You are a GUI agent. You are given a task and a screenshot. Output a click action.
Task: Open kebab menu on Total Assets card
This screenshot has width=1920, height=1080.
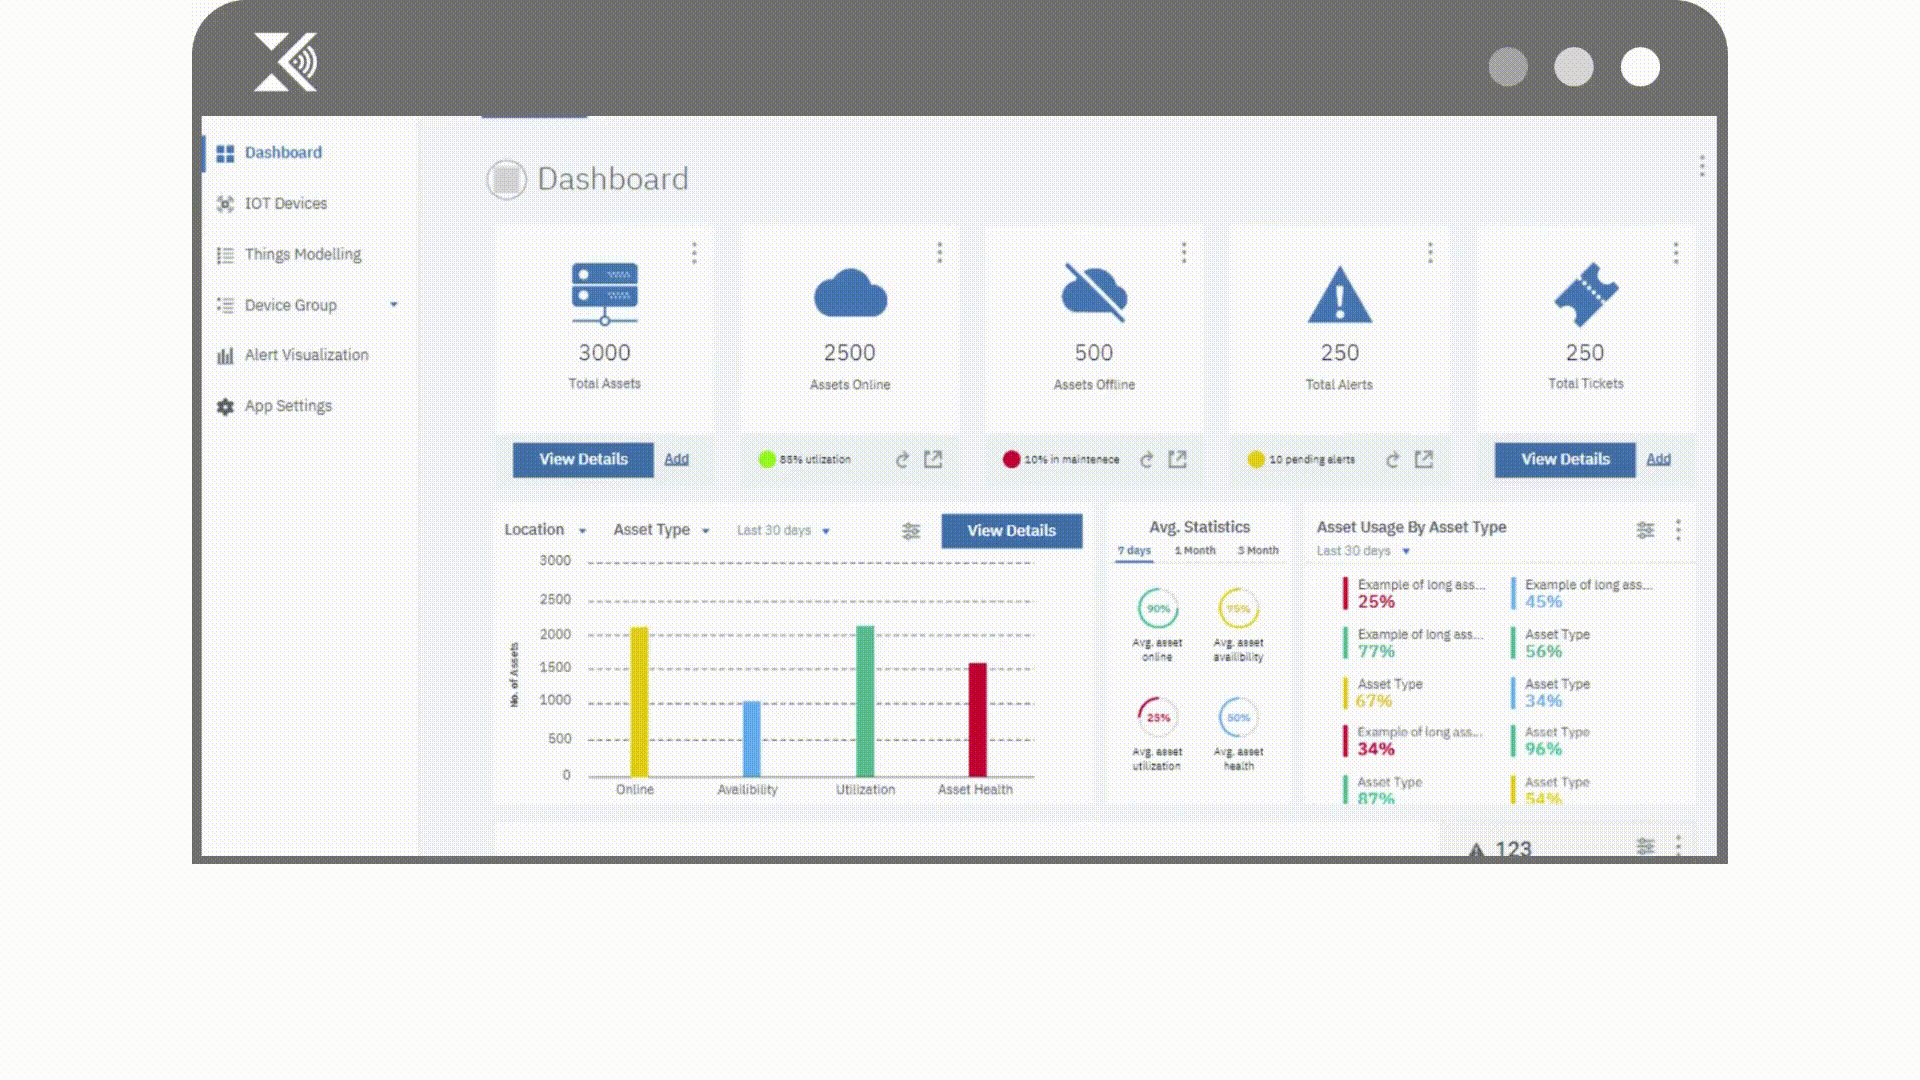tap(694, 254)
